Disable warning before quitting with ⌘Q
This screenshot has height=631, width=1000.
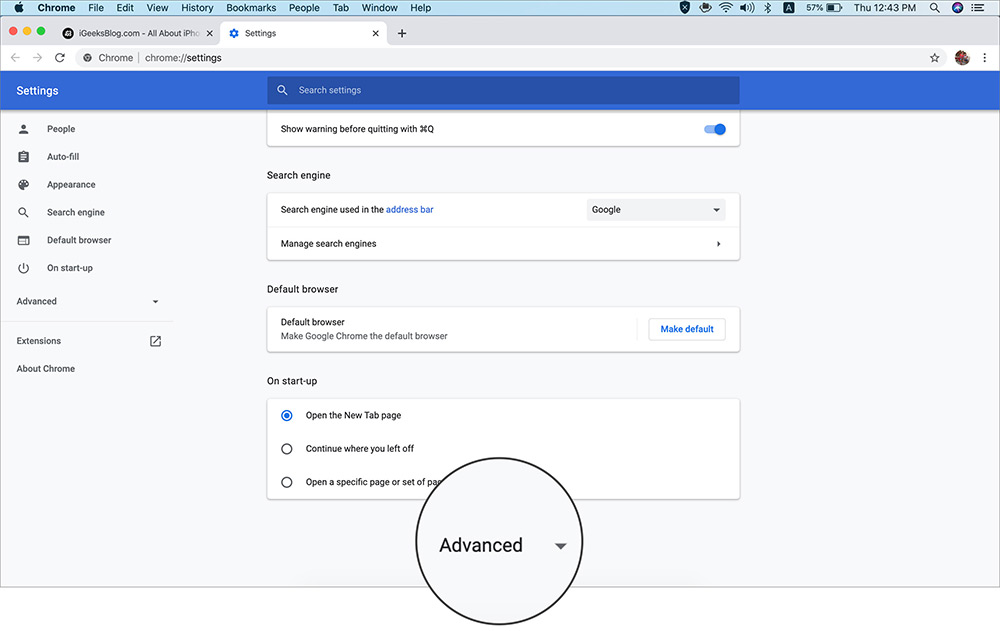click(714, 128)
